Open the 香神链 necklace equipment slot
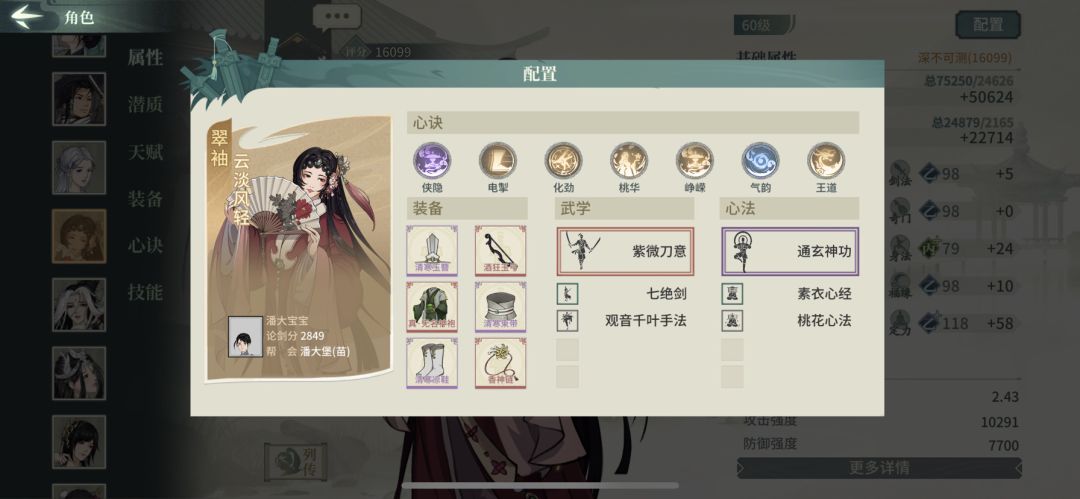 [x=501, y=363]
